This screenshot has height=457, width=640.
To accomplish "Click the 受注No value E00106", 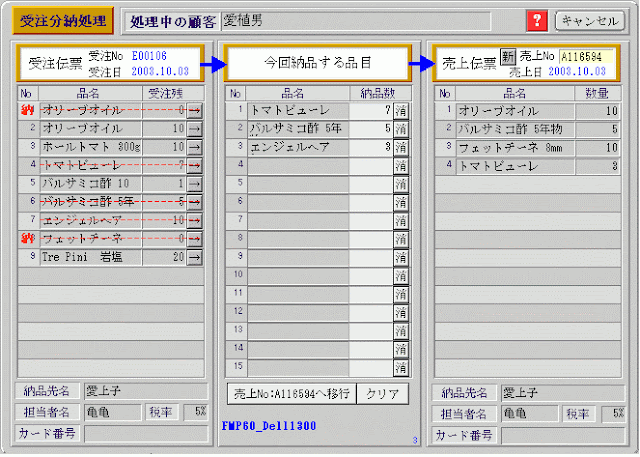I will coord(149,56).
